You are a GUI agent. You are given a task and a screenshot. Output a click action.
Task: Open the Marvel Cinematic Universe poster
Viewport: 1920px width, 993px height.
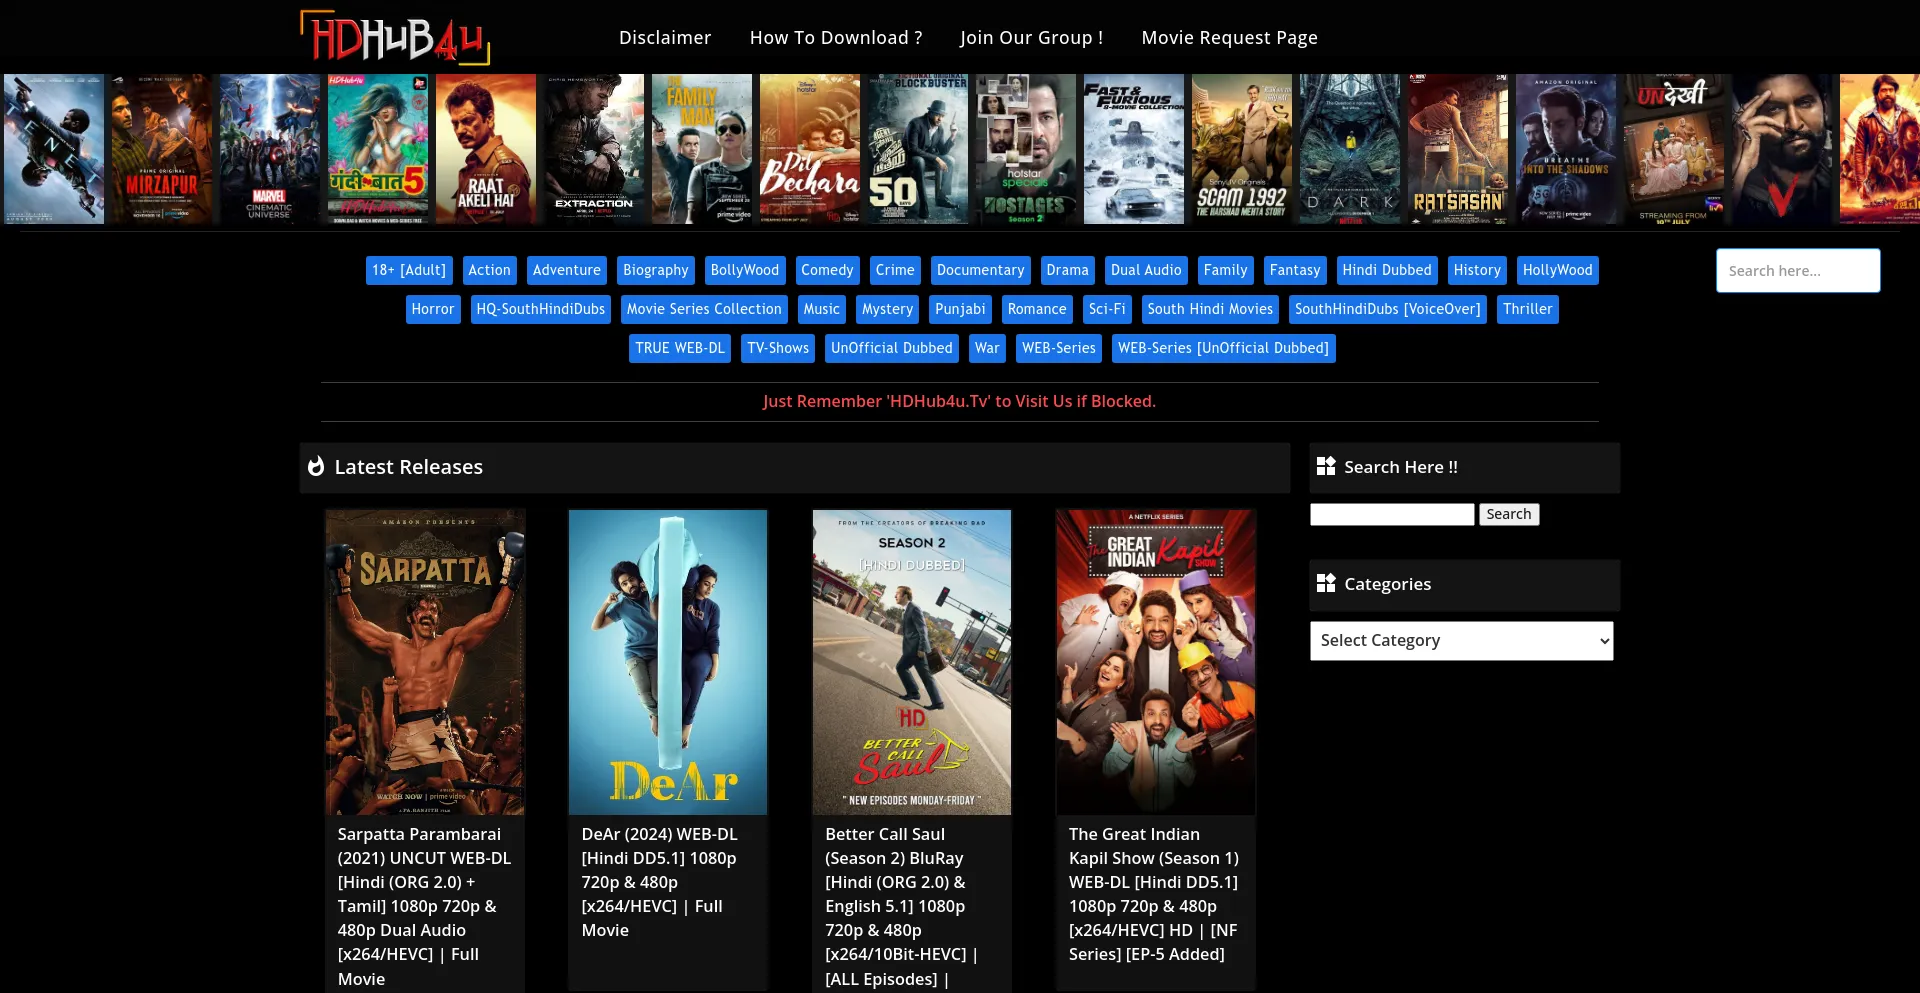click(270, 149)
